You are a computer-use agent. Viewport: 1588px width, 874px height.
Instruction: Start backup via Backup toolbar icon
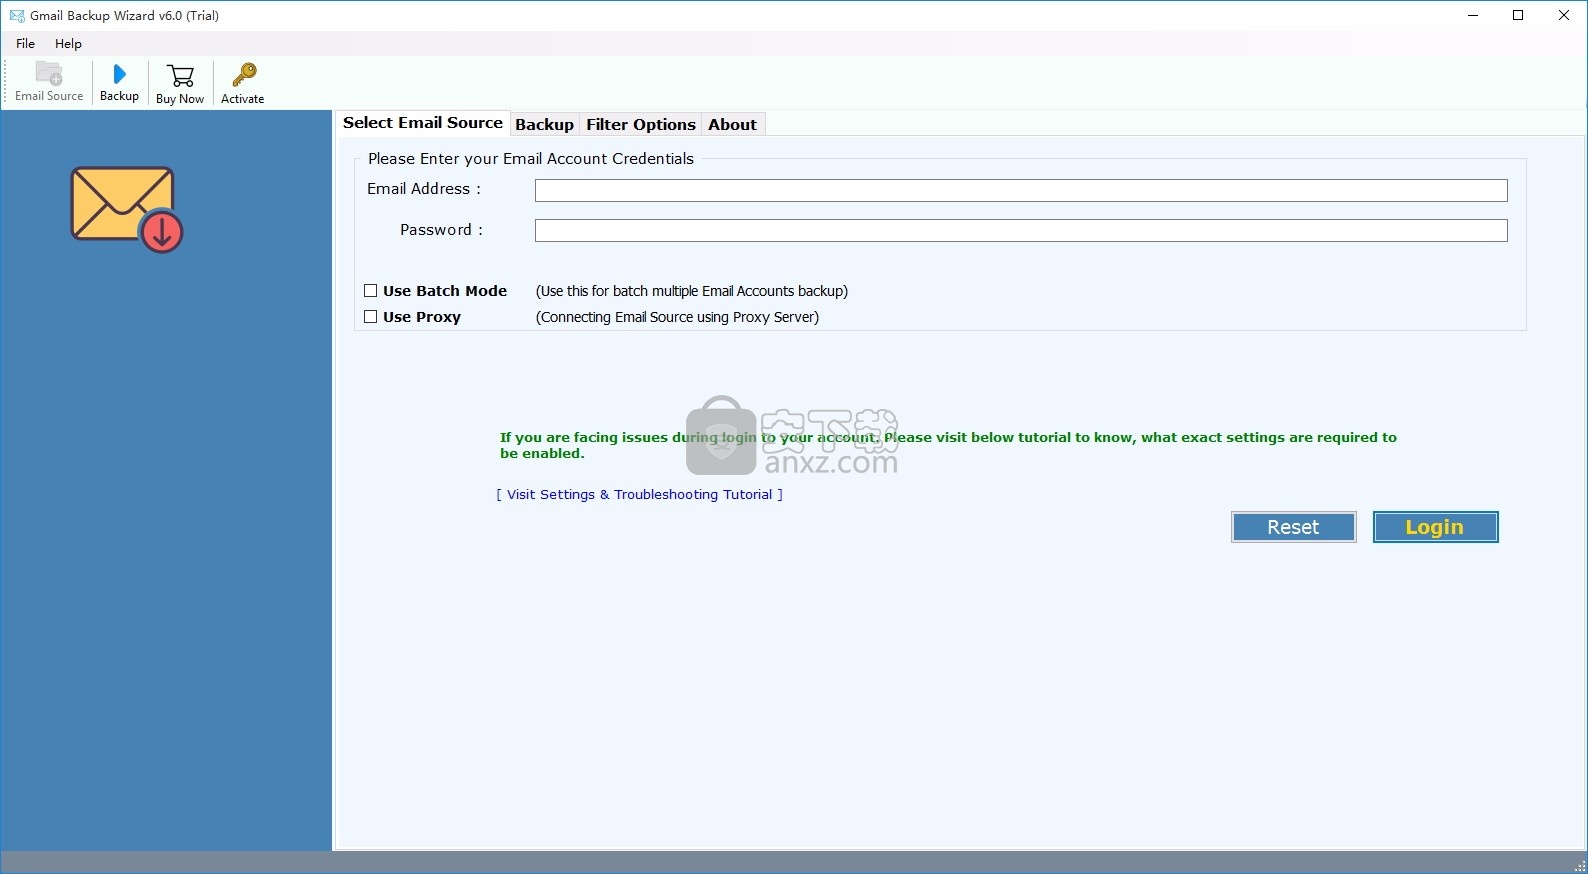pos(119,82)
